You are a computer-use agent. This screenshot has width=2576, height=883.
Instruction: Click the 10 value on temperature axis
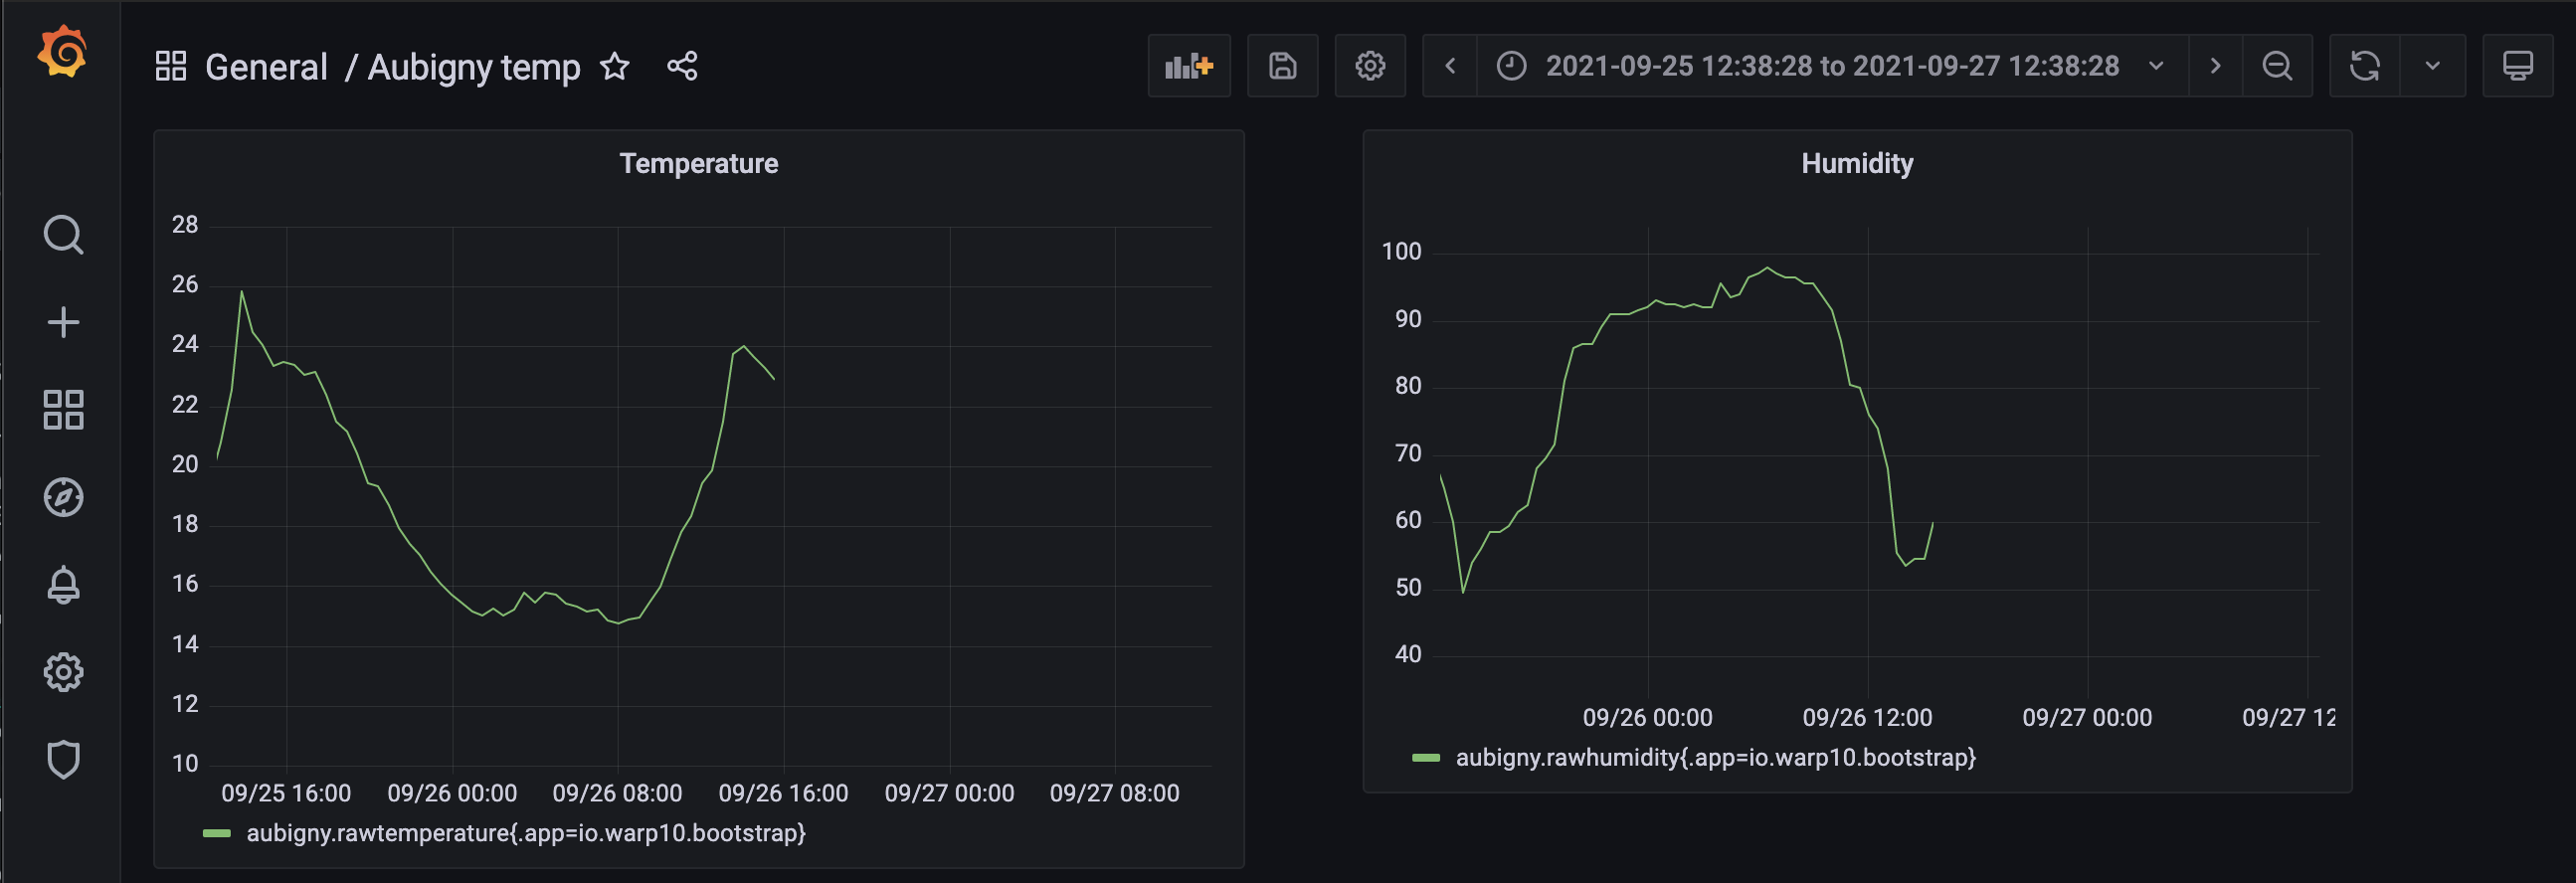pos(185,764)
